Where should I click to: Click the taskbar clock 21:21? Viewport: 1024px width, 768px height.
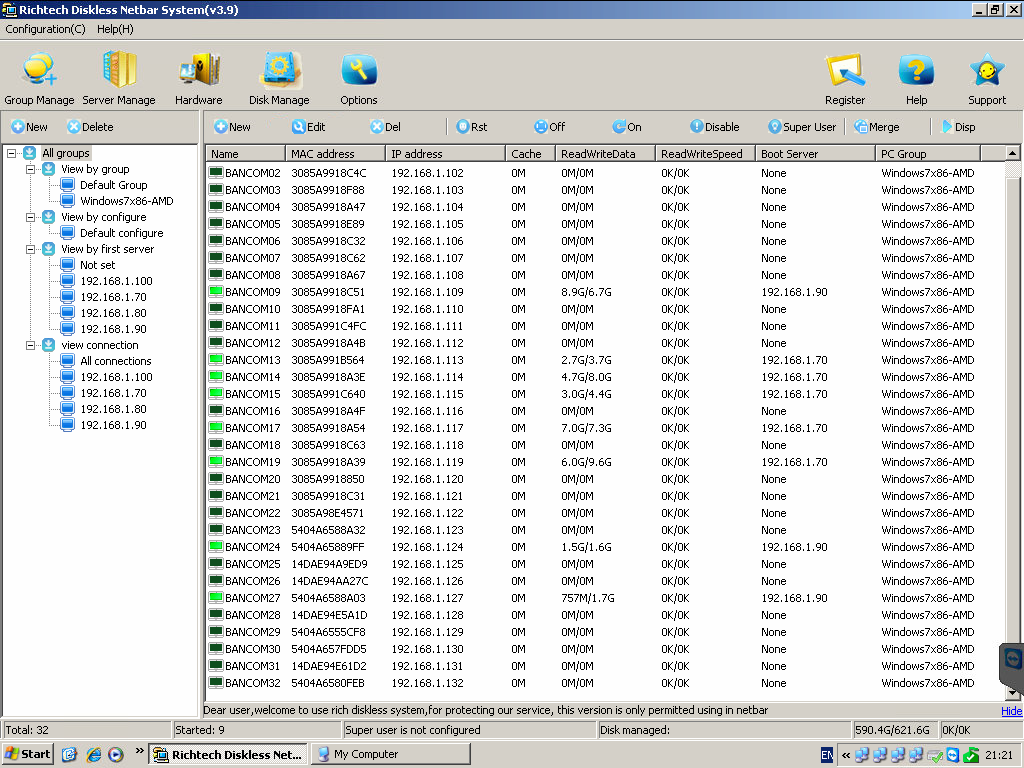999,755
